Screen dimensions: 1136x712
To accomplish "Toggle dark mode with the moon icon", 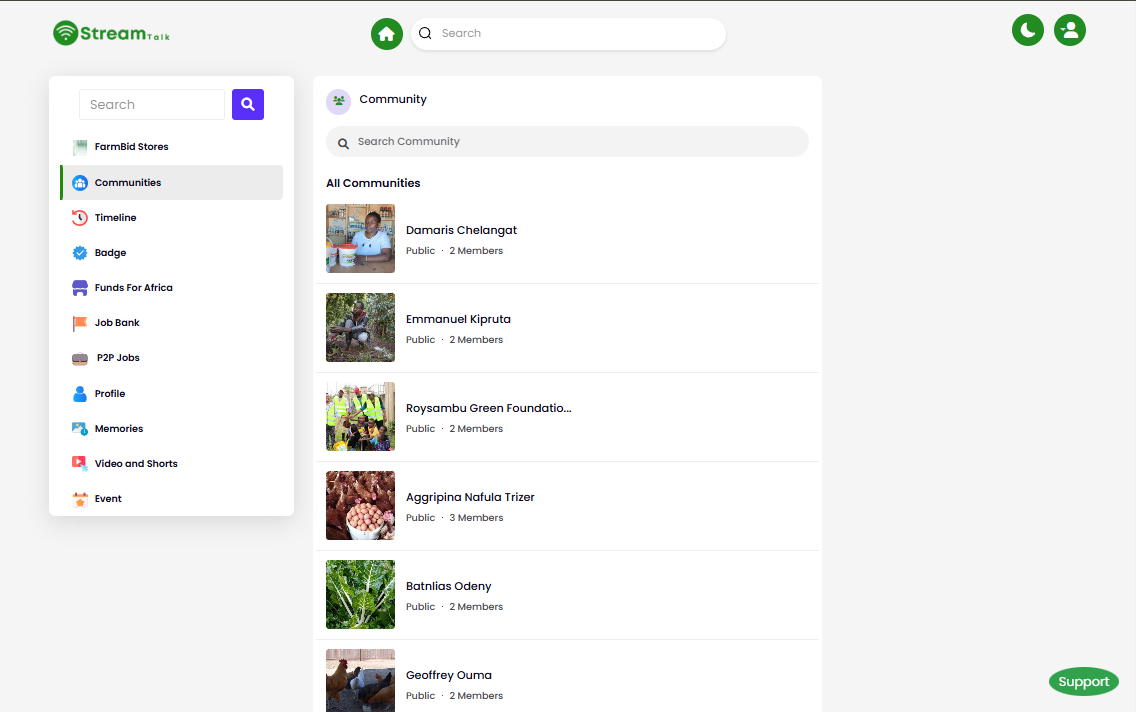I will 1028,30.
